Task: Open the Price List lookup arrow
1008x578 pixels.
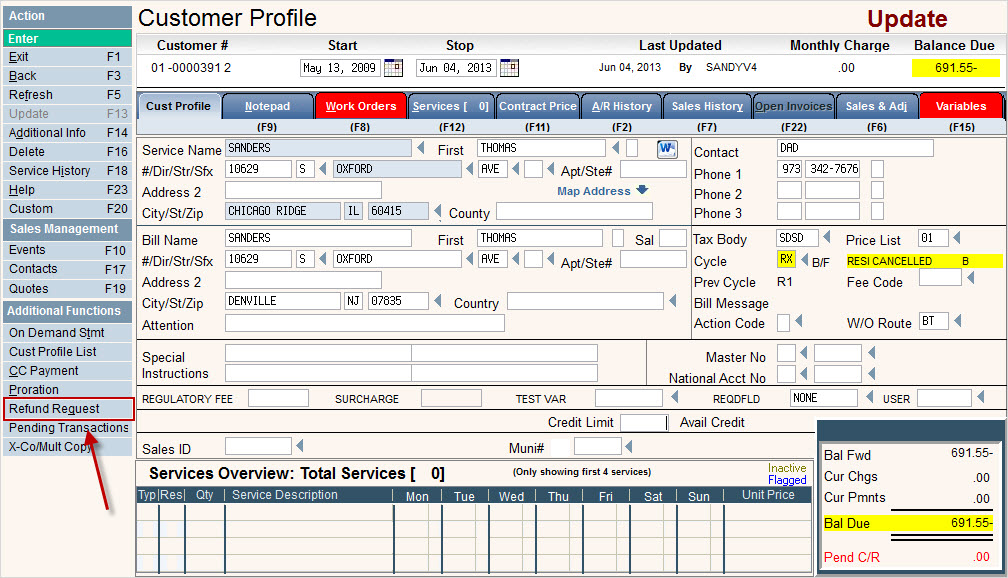Action: (957, 238)
